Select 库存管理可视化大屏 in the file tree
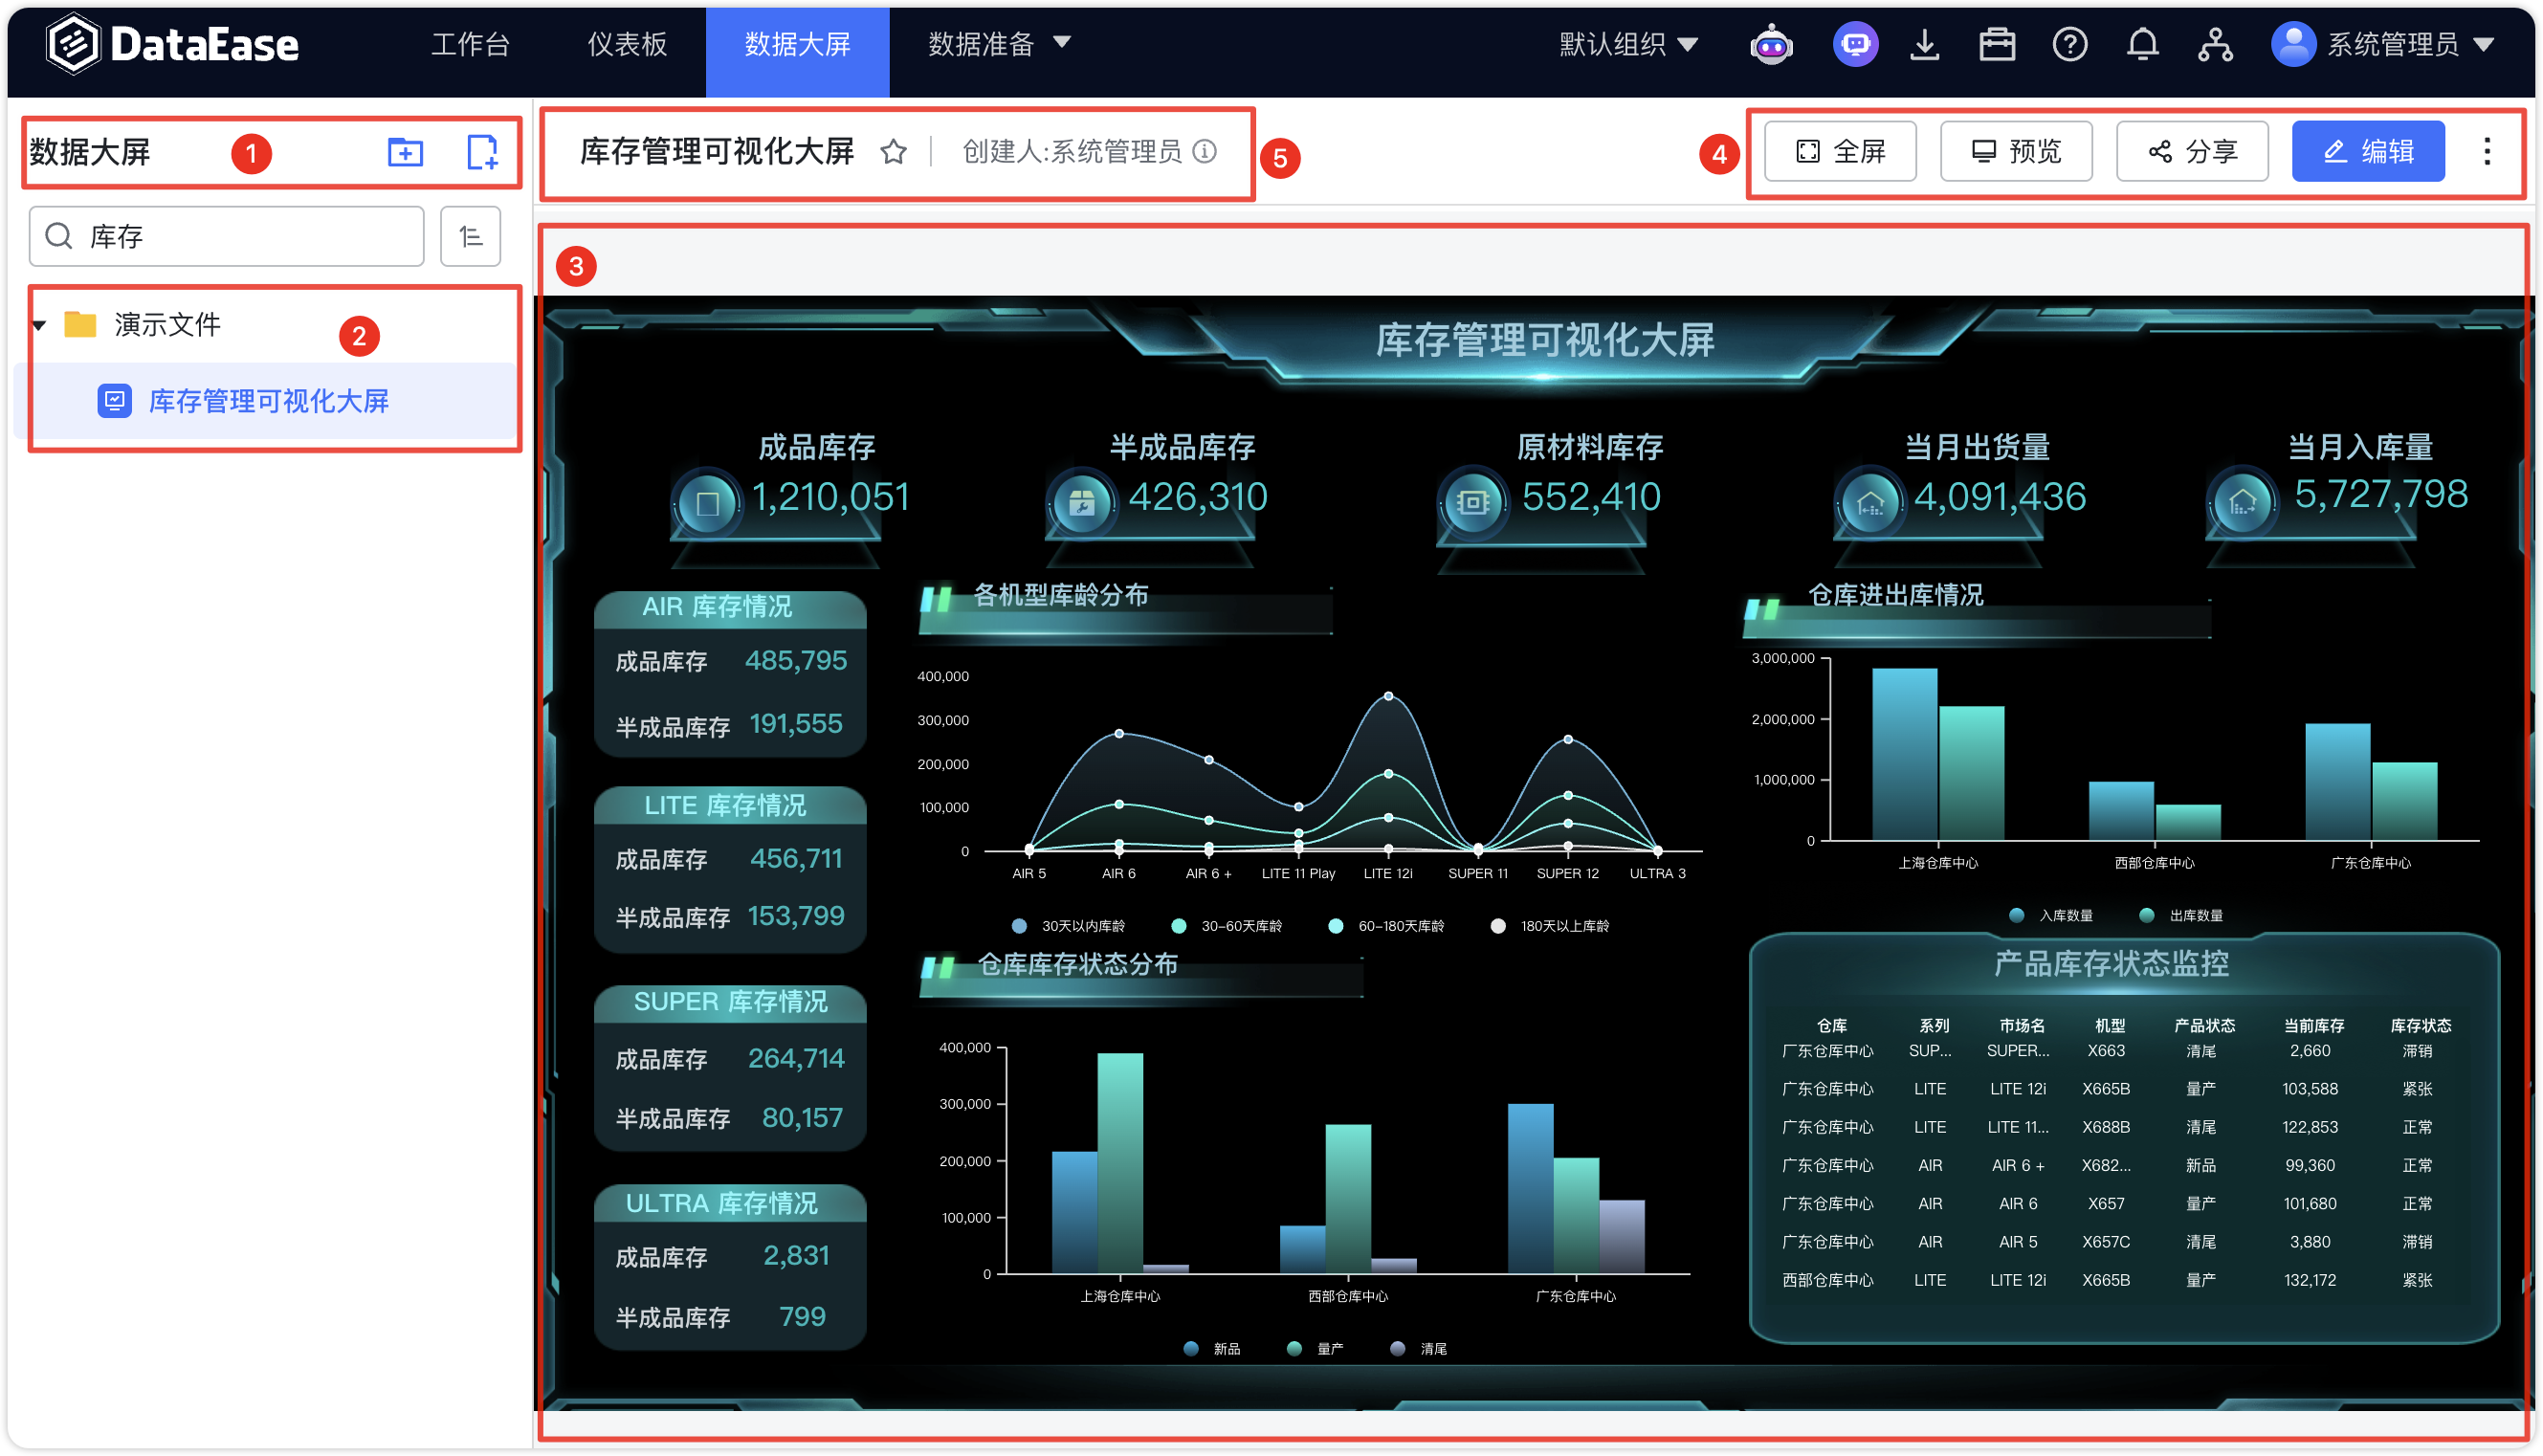 pyautogui.click(x=268, y=400)
